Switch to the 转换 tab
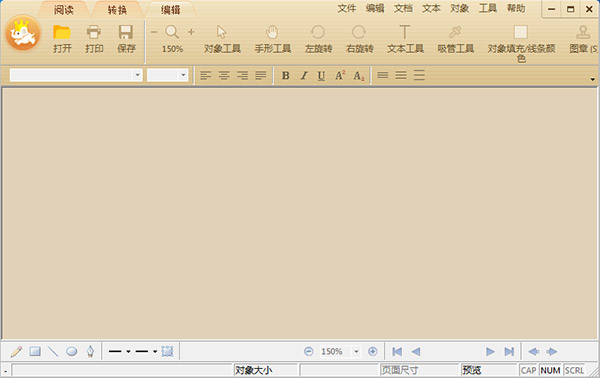 [x=117, y=10]
